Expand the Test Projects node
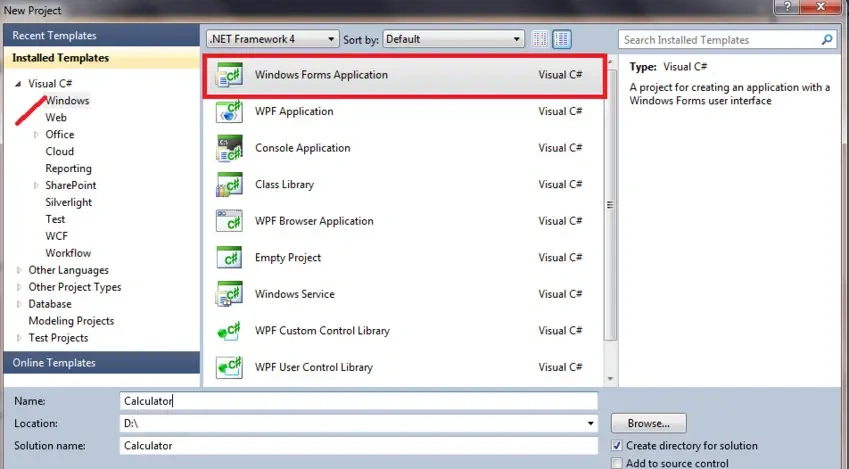 19,338
